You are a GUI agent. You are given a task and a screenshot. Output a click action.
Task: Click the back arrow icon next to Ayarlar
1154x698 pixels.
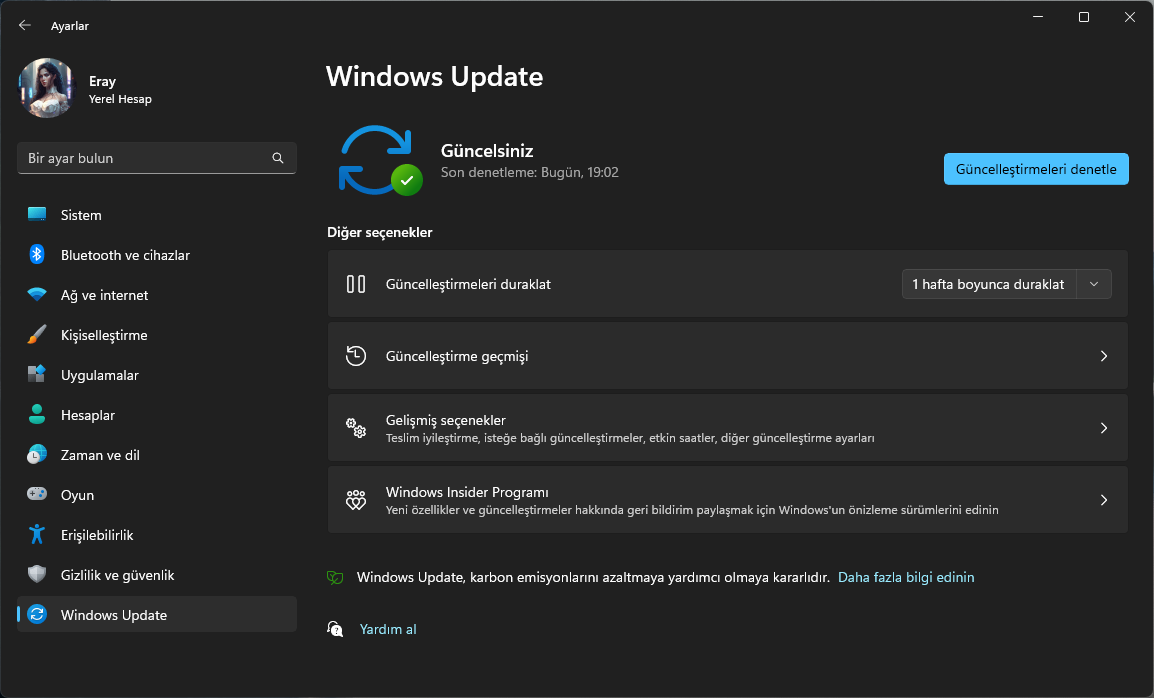pos(25,26)
